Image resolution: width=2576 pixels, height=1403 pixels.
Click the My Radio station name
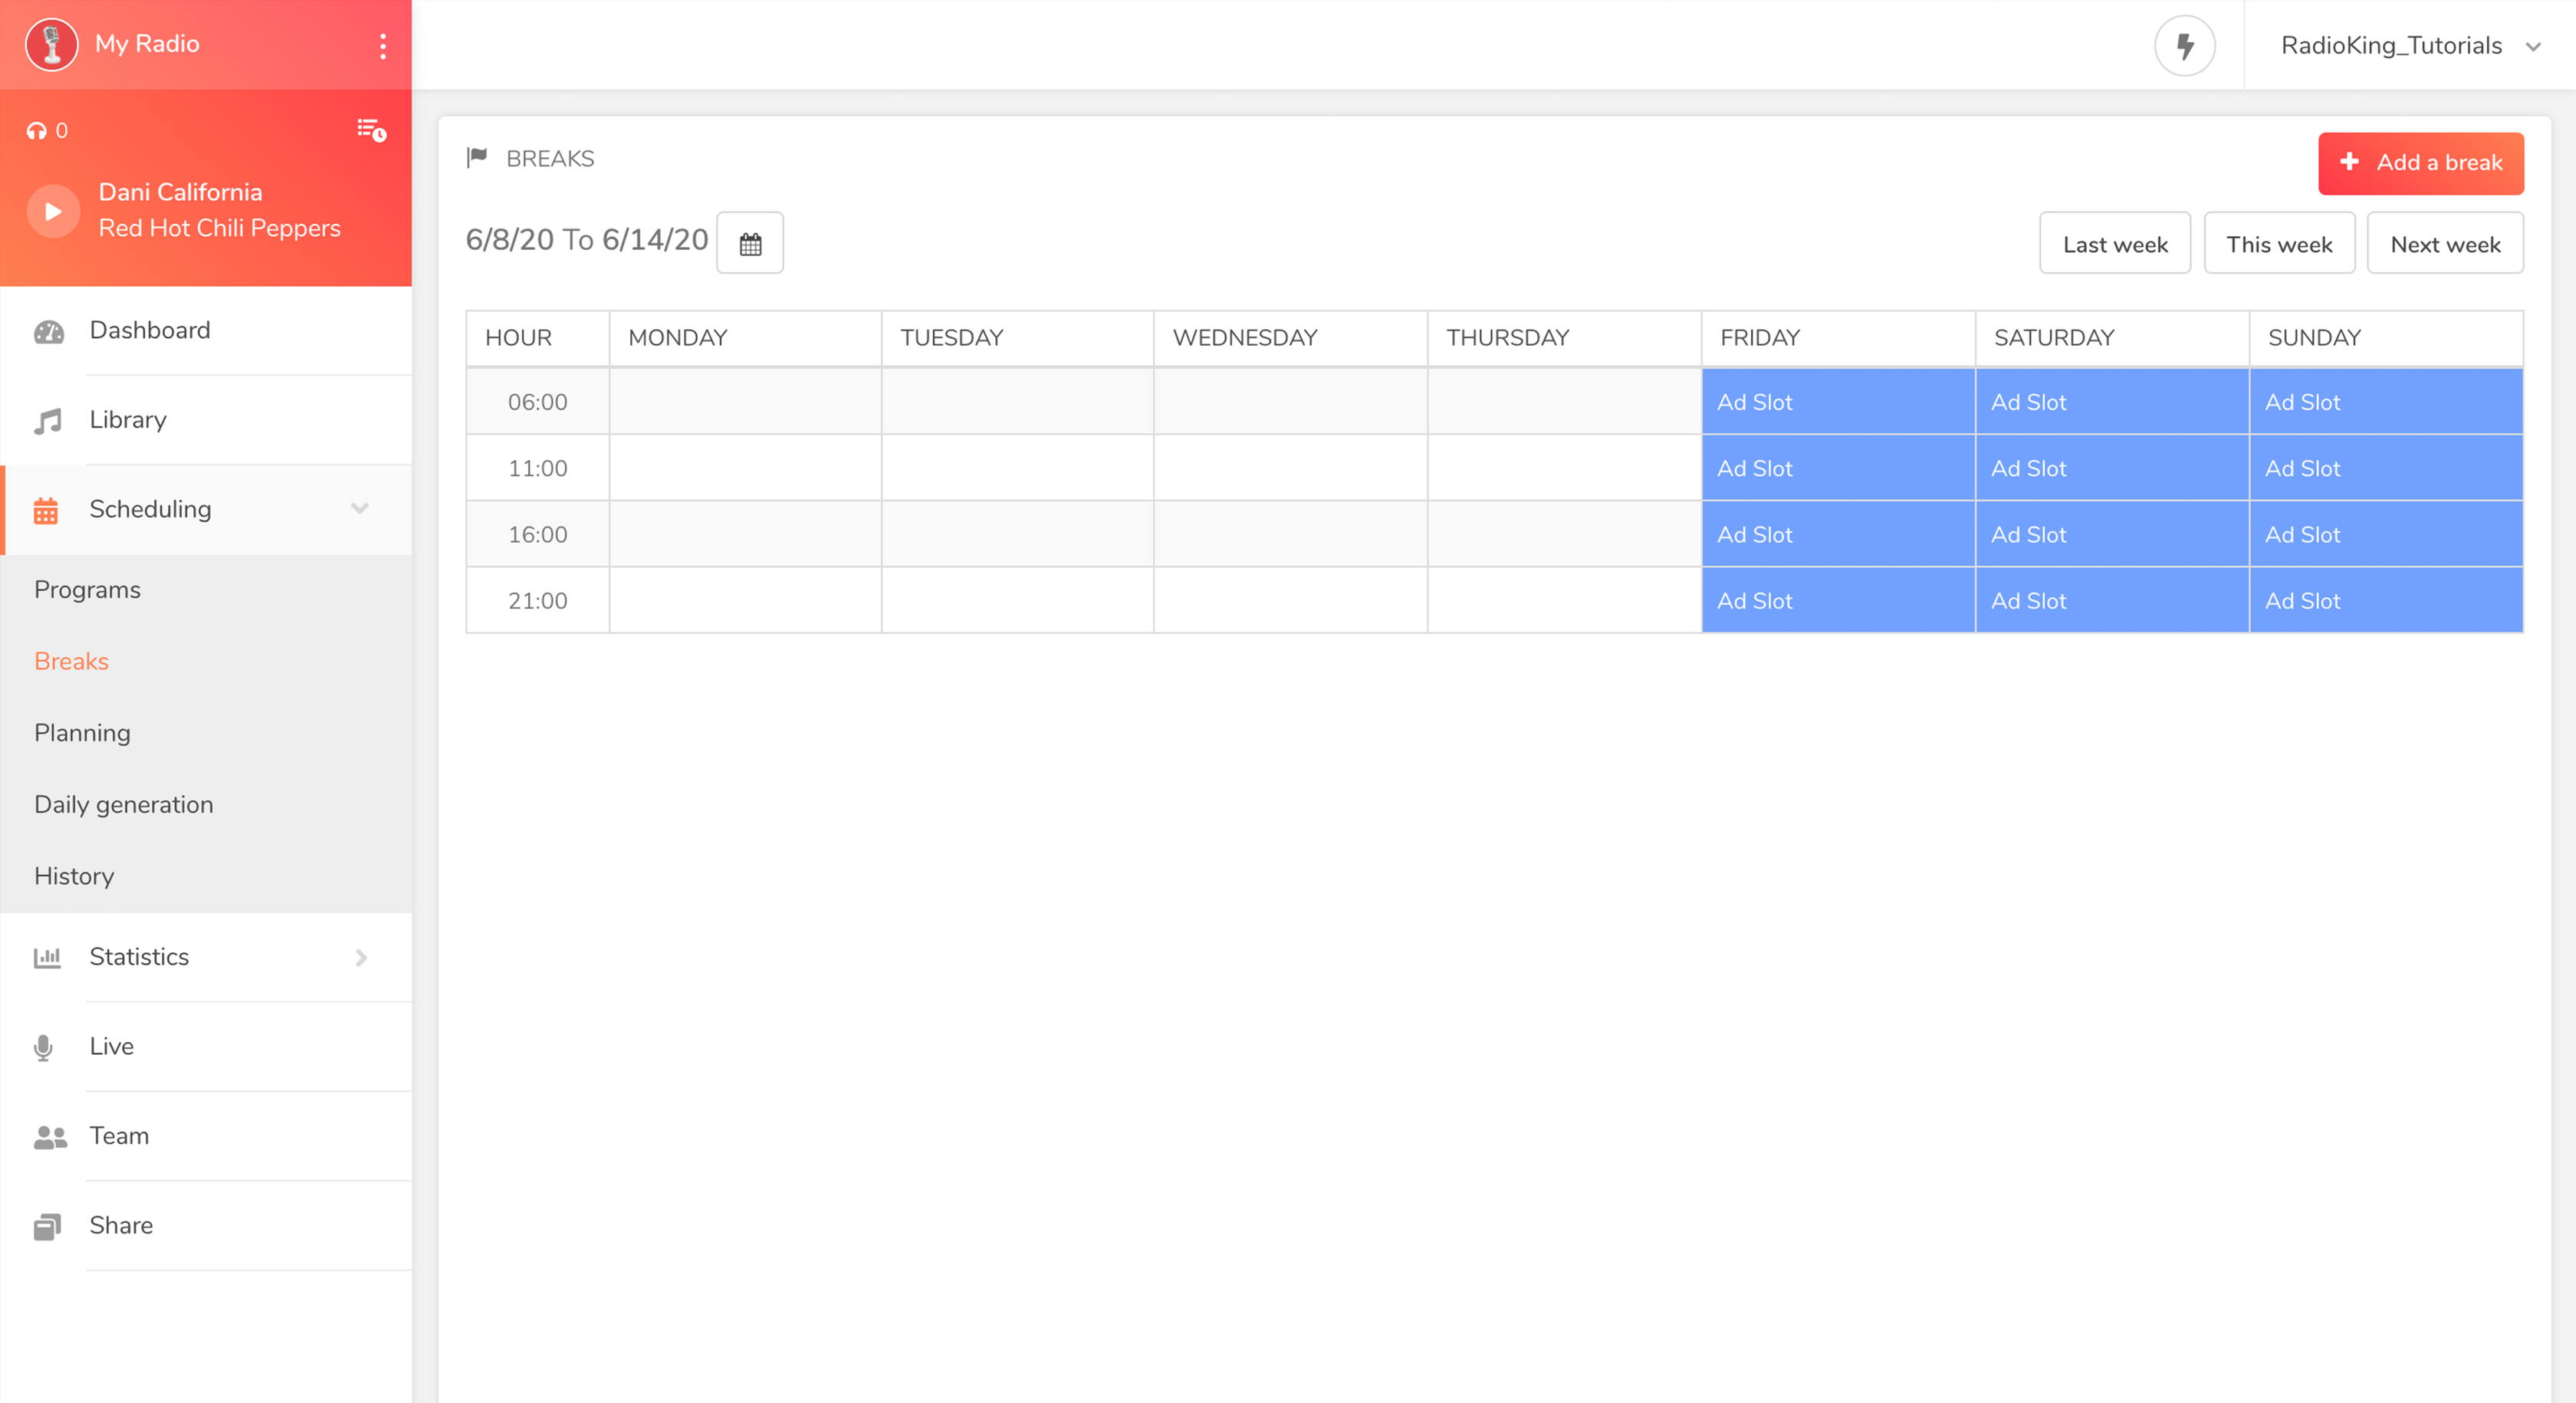point(147,44)
